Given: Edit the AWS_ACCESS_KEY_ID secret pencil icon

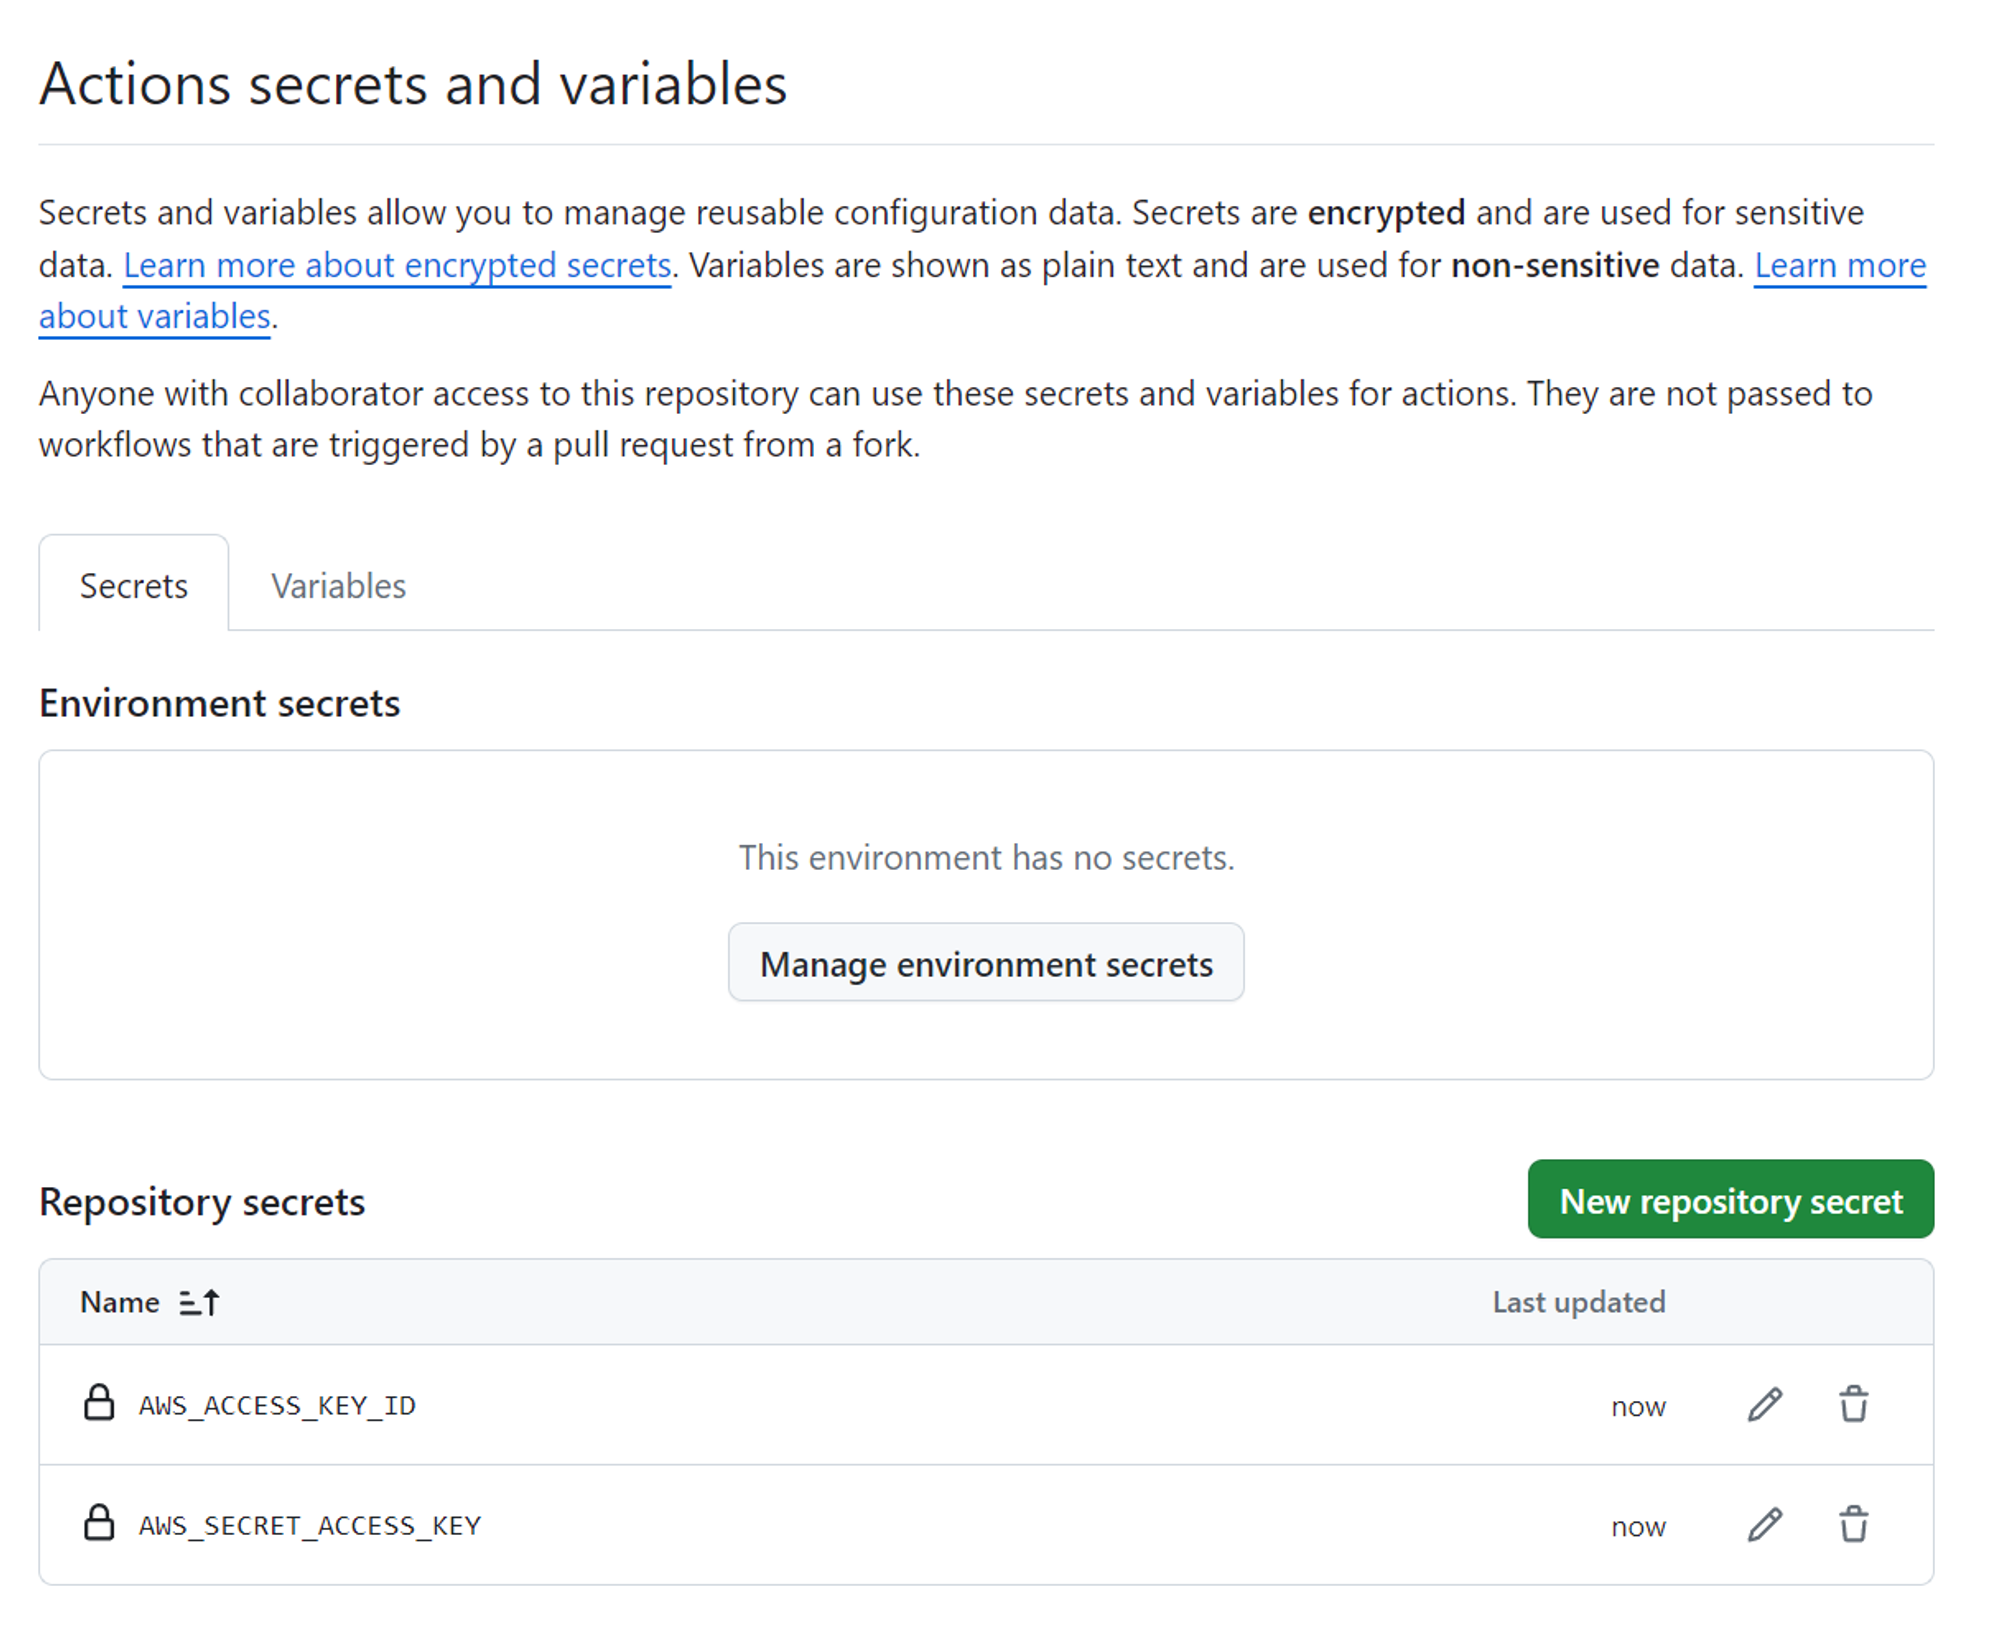Looking at the screenshot, I should [1764, 1404].
